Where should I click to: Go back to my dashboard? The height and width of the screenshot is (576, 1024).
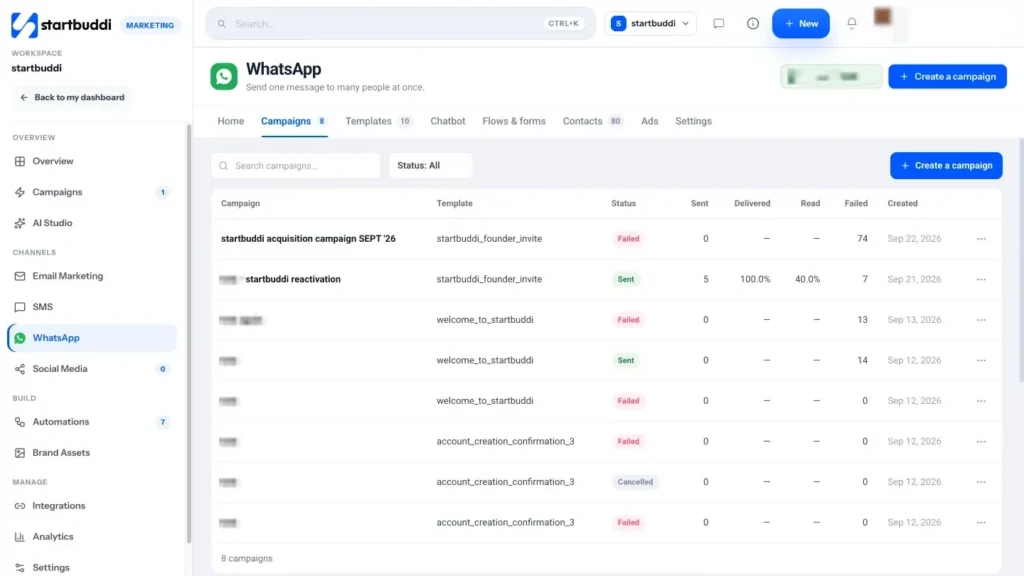pyautogui.click(x=72, y=97)
